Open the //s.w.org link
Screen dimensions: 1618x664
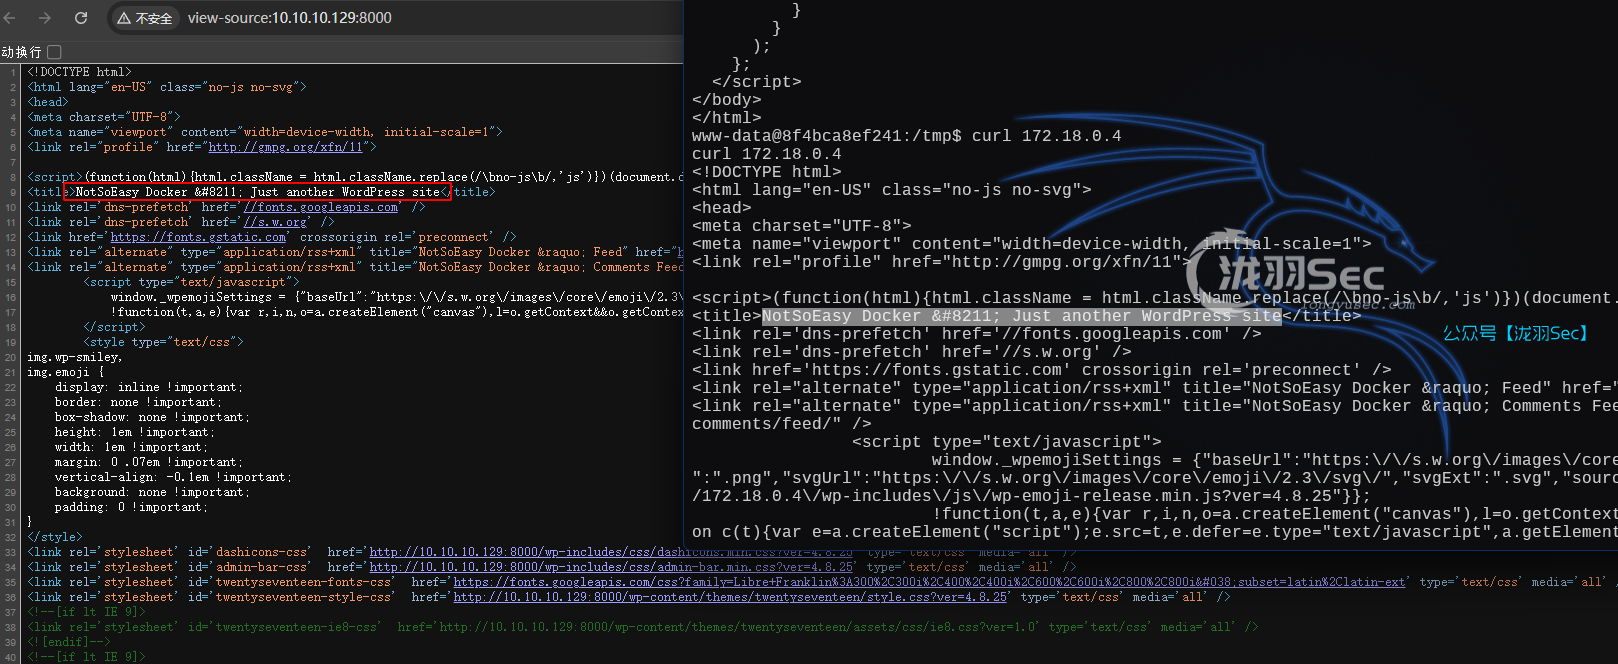276,222
